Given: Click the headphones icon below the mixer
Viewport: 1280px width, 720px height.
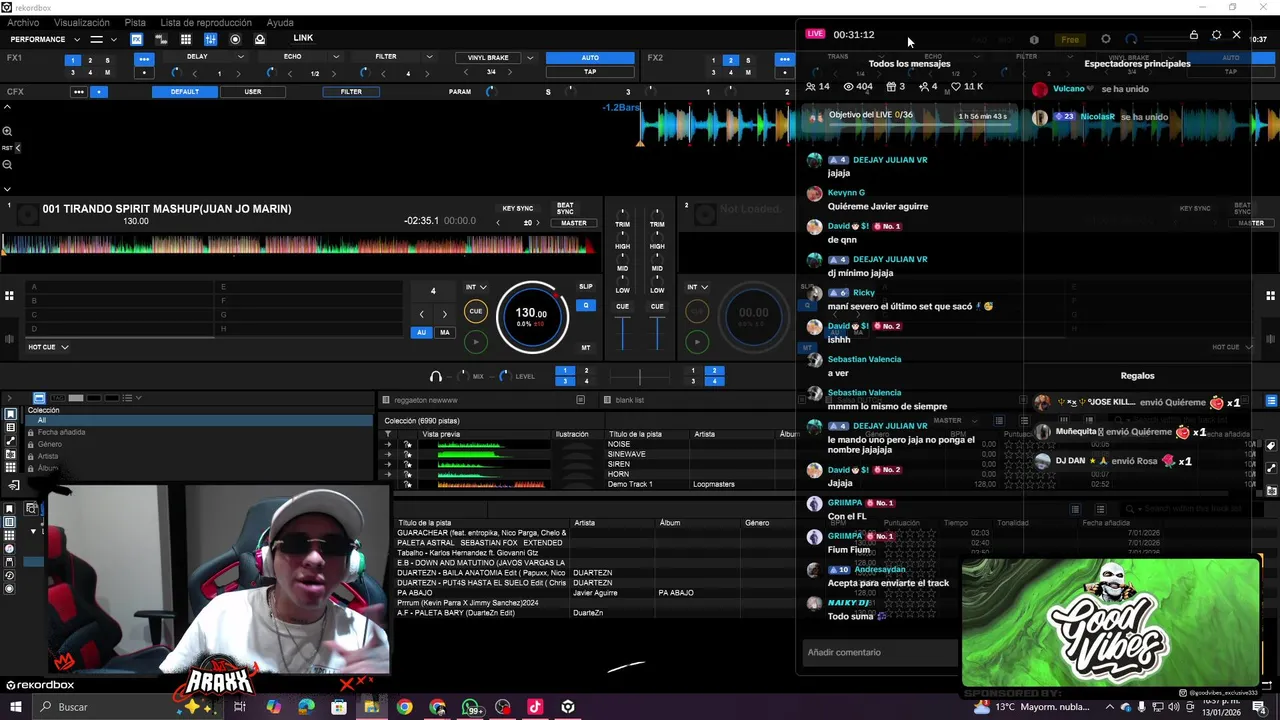Looking at the screenshot, I should [436, 376].
